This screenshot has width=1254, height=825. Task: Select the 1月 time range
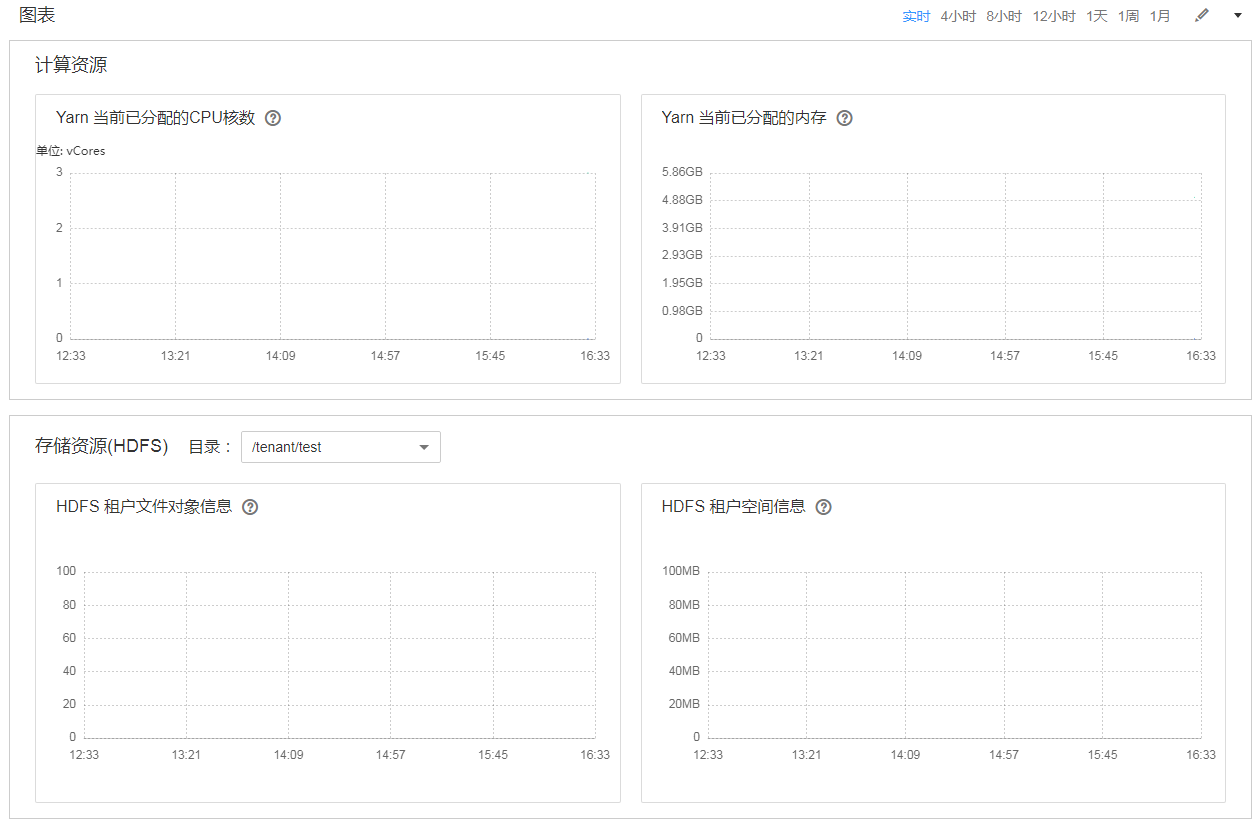click(x=1160, y=16)
